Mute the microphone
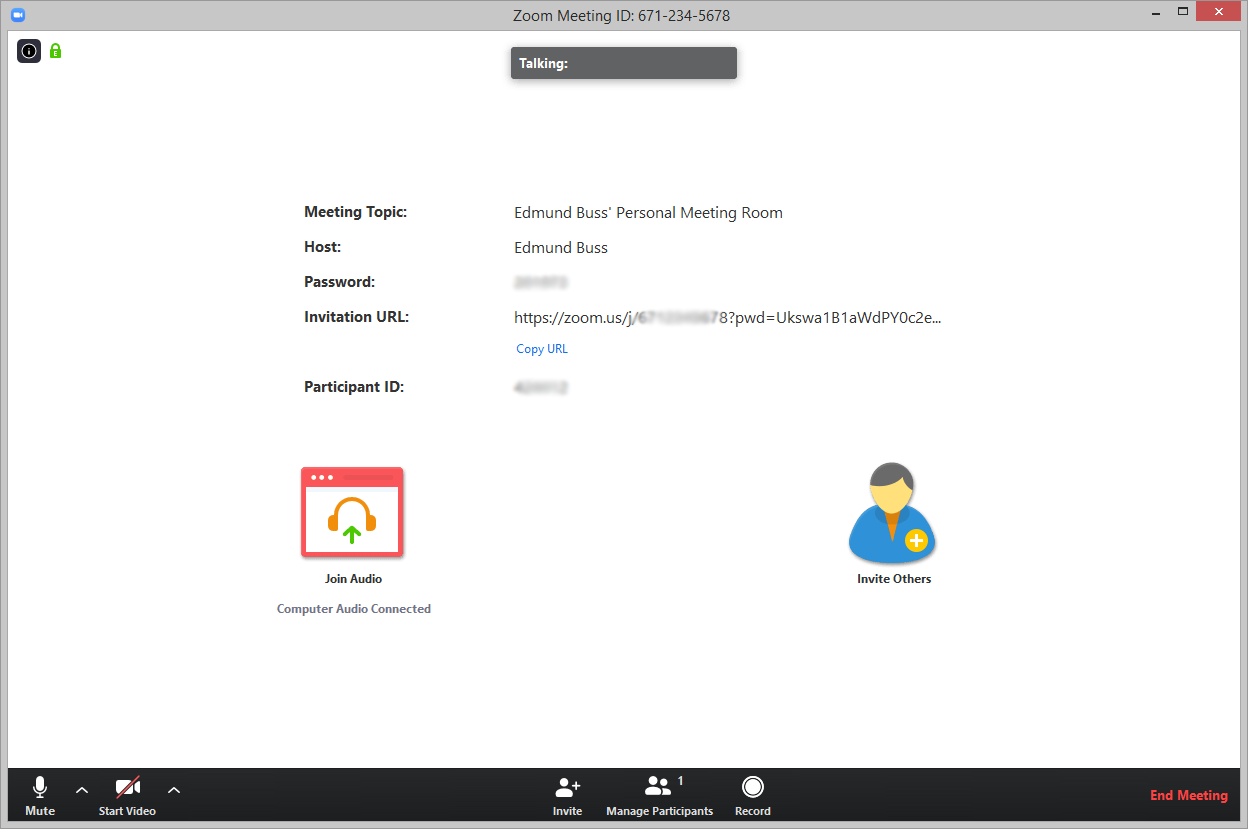The width and height of the screenshot is (1248, 829). pyautogui.click(x=40, y=797)
